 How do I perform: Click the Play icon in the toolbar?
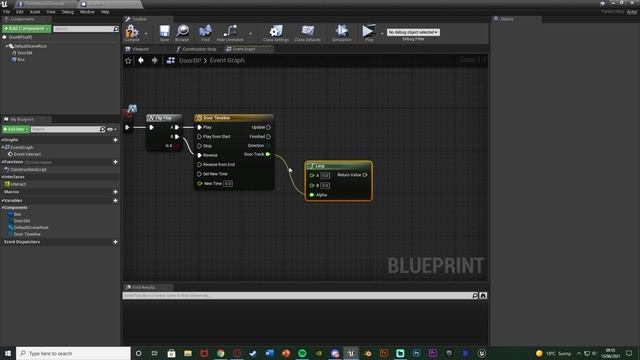pos(369,32)
